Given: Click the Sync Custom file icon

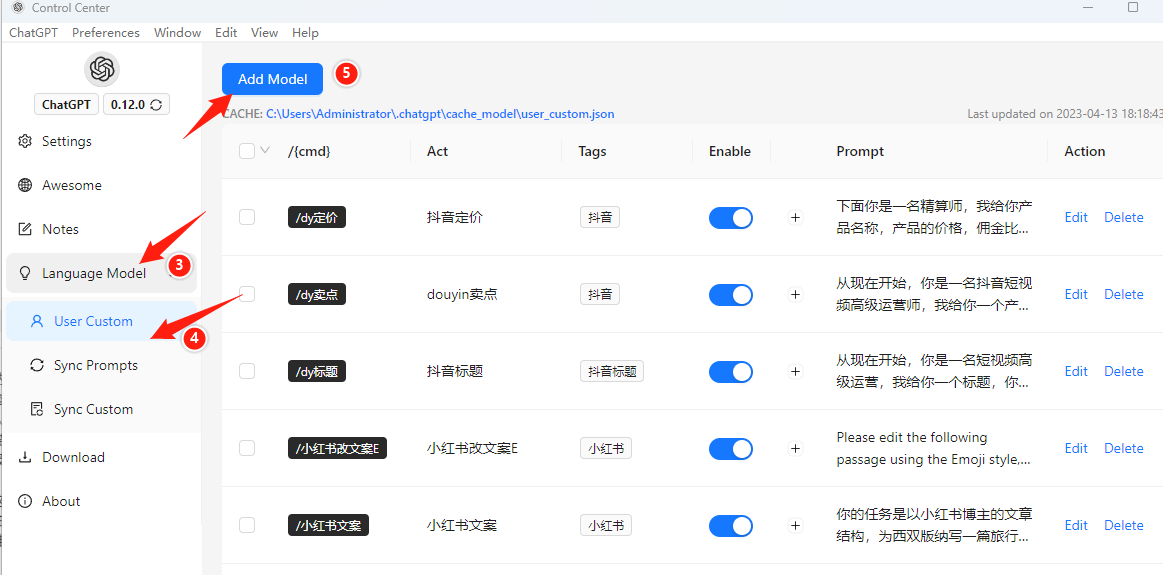Looking at the screenshot, I should click(x=37, y=409).
